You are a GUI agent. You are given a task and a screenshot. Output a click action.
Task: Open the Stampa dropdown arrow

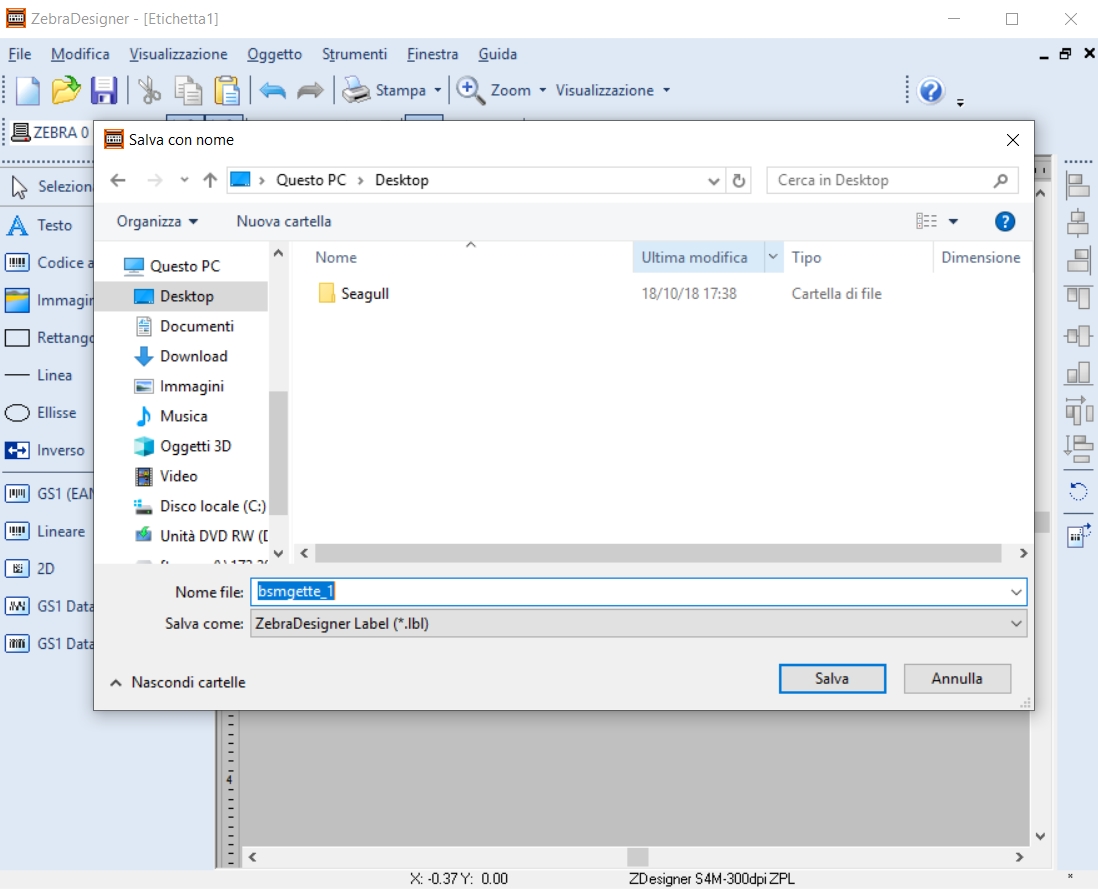click(x=438, y=90)
